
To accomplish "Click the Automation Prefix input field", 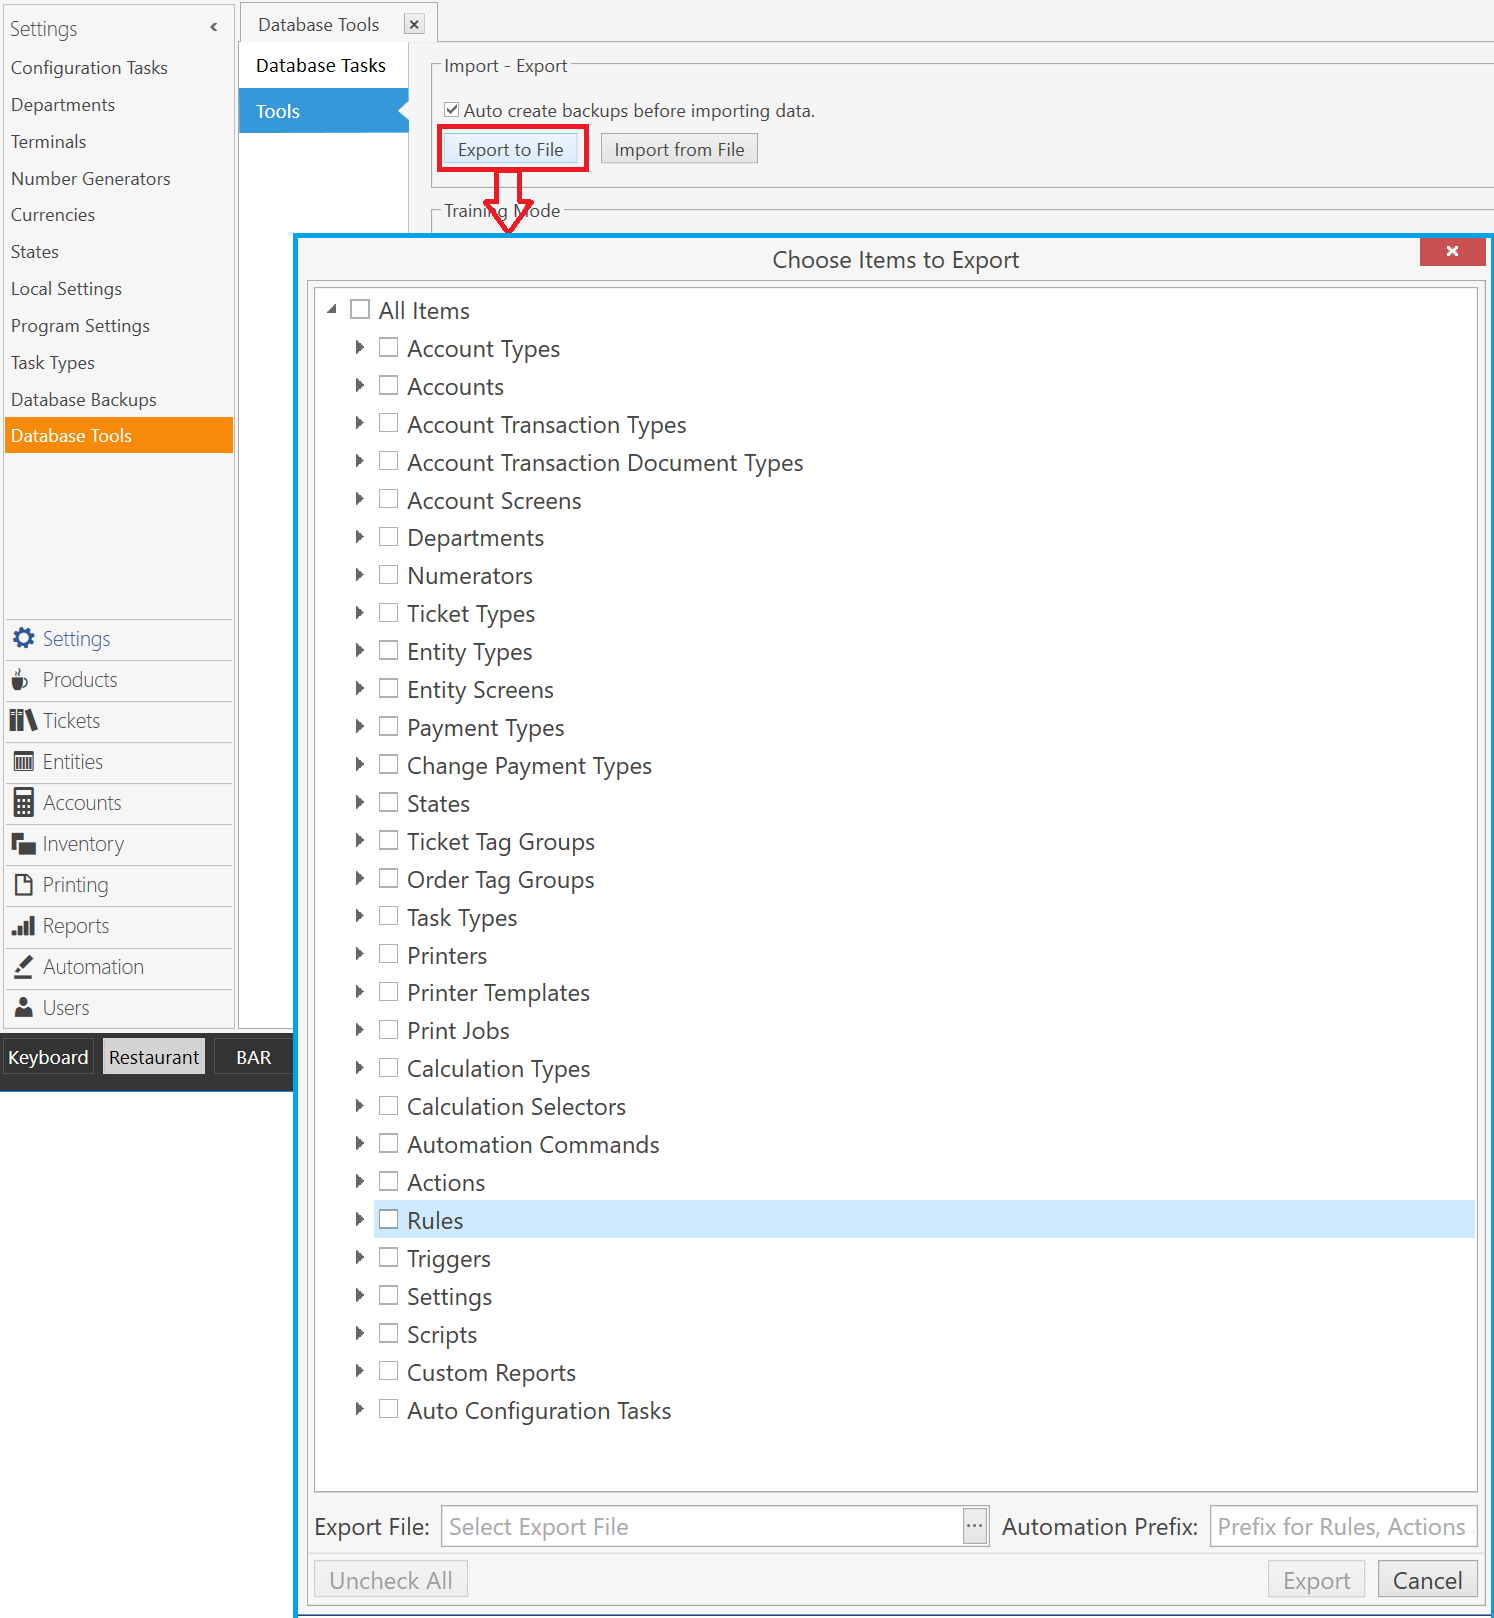I will [1343, 1526].
